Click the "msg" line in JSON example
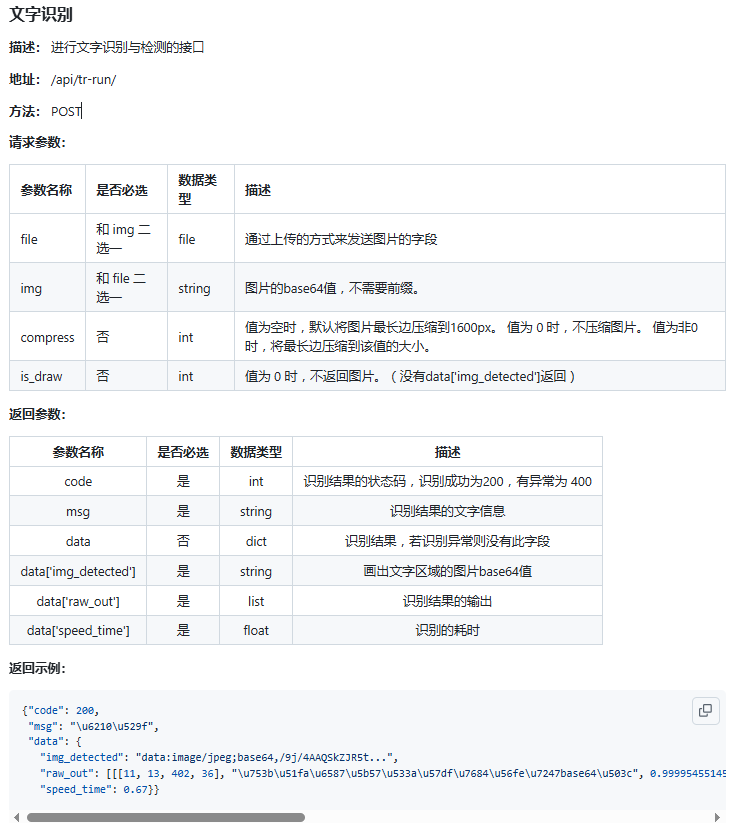This screenshot has width=740, height=823. pos(93,726)
